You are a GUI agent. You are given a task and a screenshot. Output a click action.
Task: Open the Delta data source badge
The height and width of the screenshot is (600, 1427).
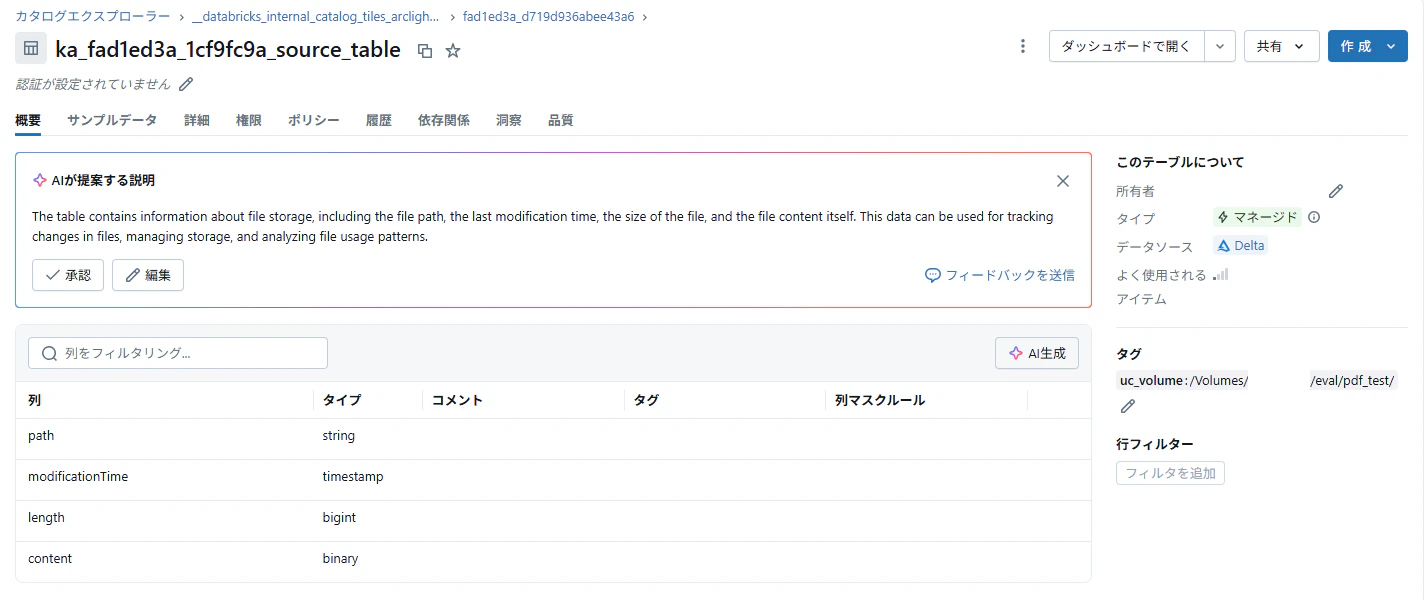(1240, 245)
